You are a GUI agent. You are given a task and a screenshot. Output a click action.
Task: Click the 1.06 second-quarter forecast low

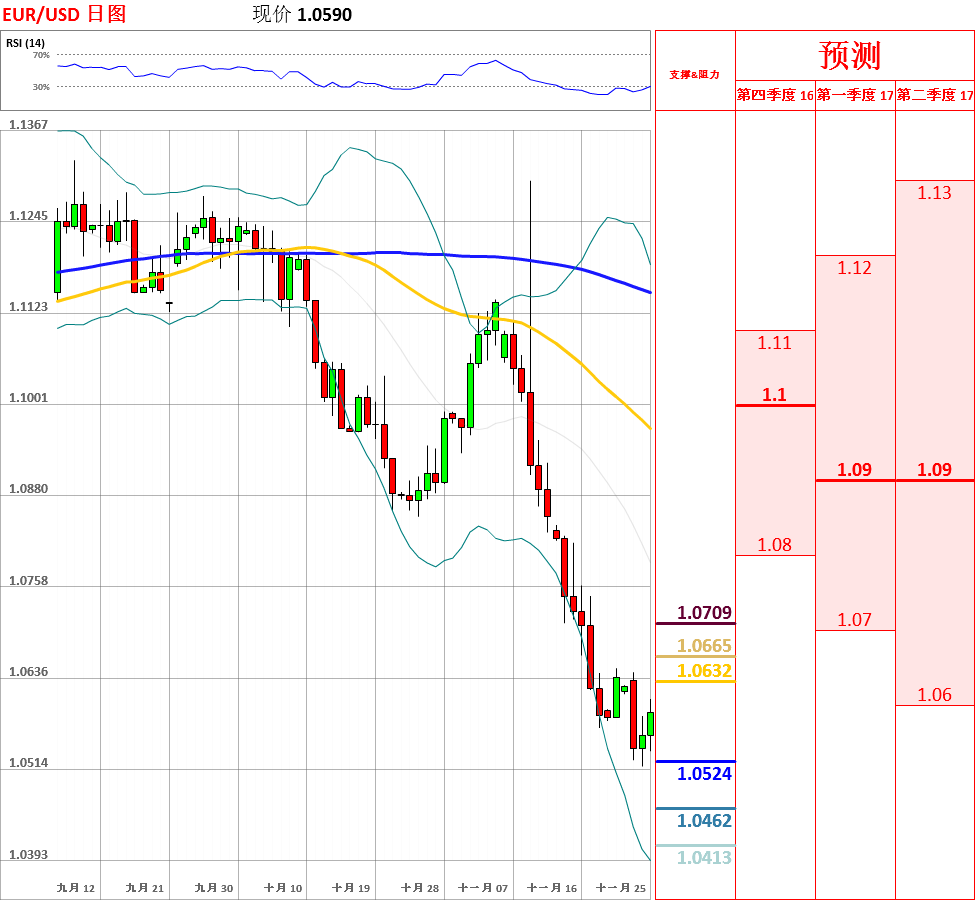[934, 695]
